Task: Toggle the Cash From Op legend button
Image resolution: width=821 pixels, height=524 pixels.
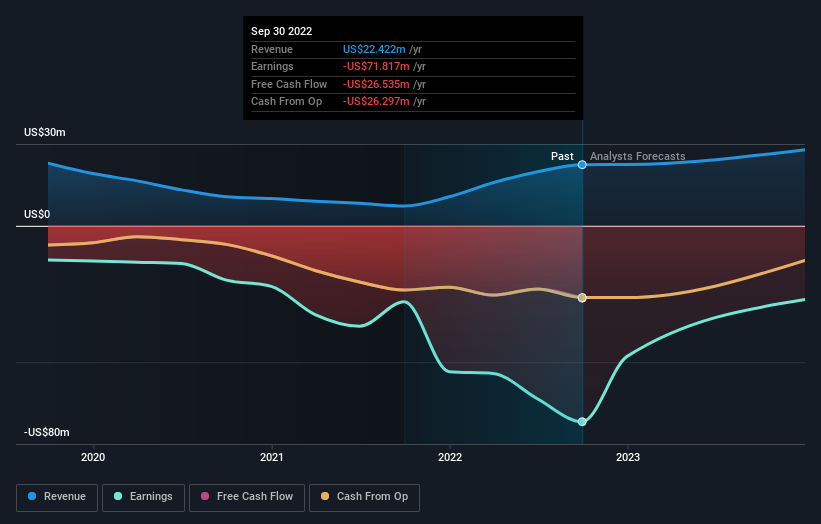Action: pos(364,497)
